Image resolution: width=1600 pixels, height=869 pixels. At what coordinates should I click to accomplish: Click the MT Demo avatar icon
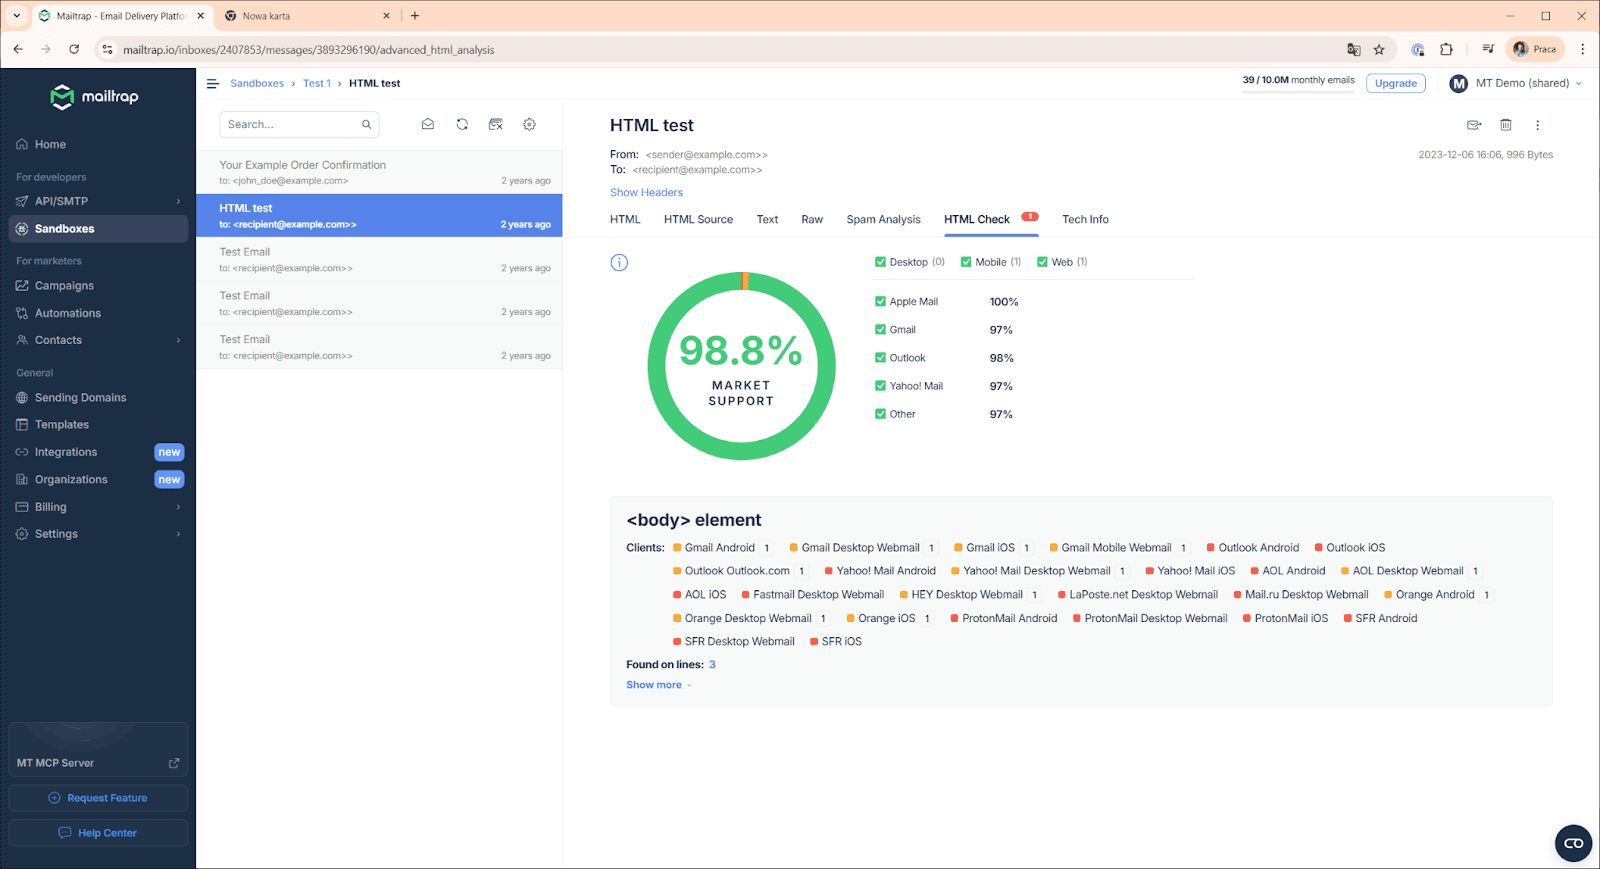click(x=1458, y=83)
